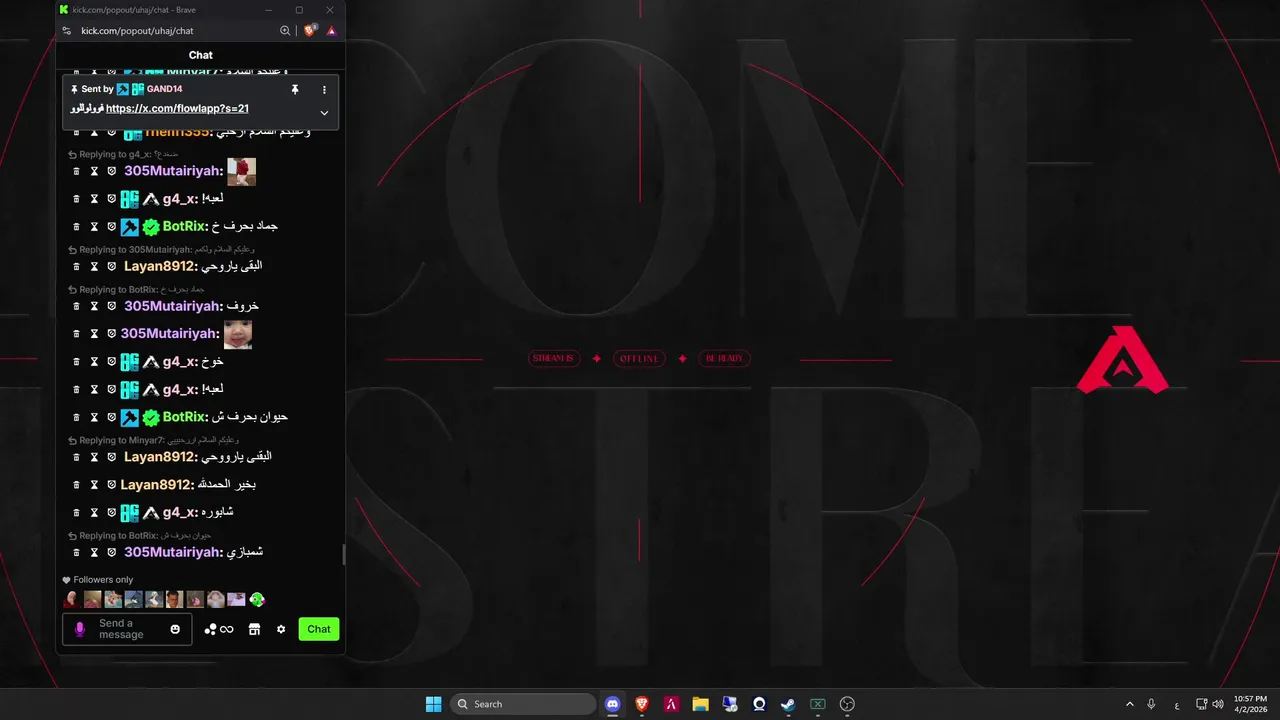Open the Arabic language input indicator
Viewport: 1280px width, 720px height.
pyautogui.click(x=1176, y=704)
